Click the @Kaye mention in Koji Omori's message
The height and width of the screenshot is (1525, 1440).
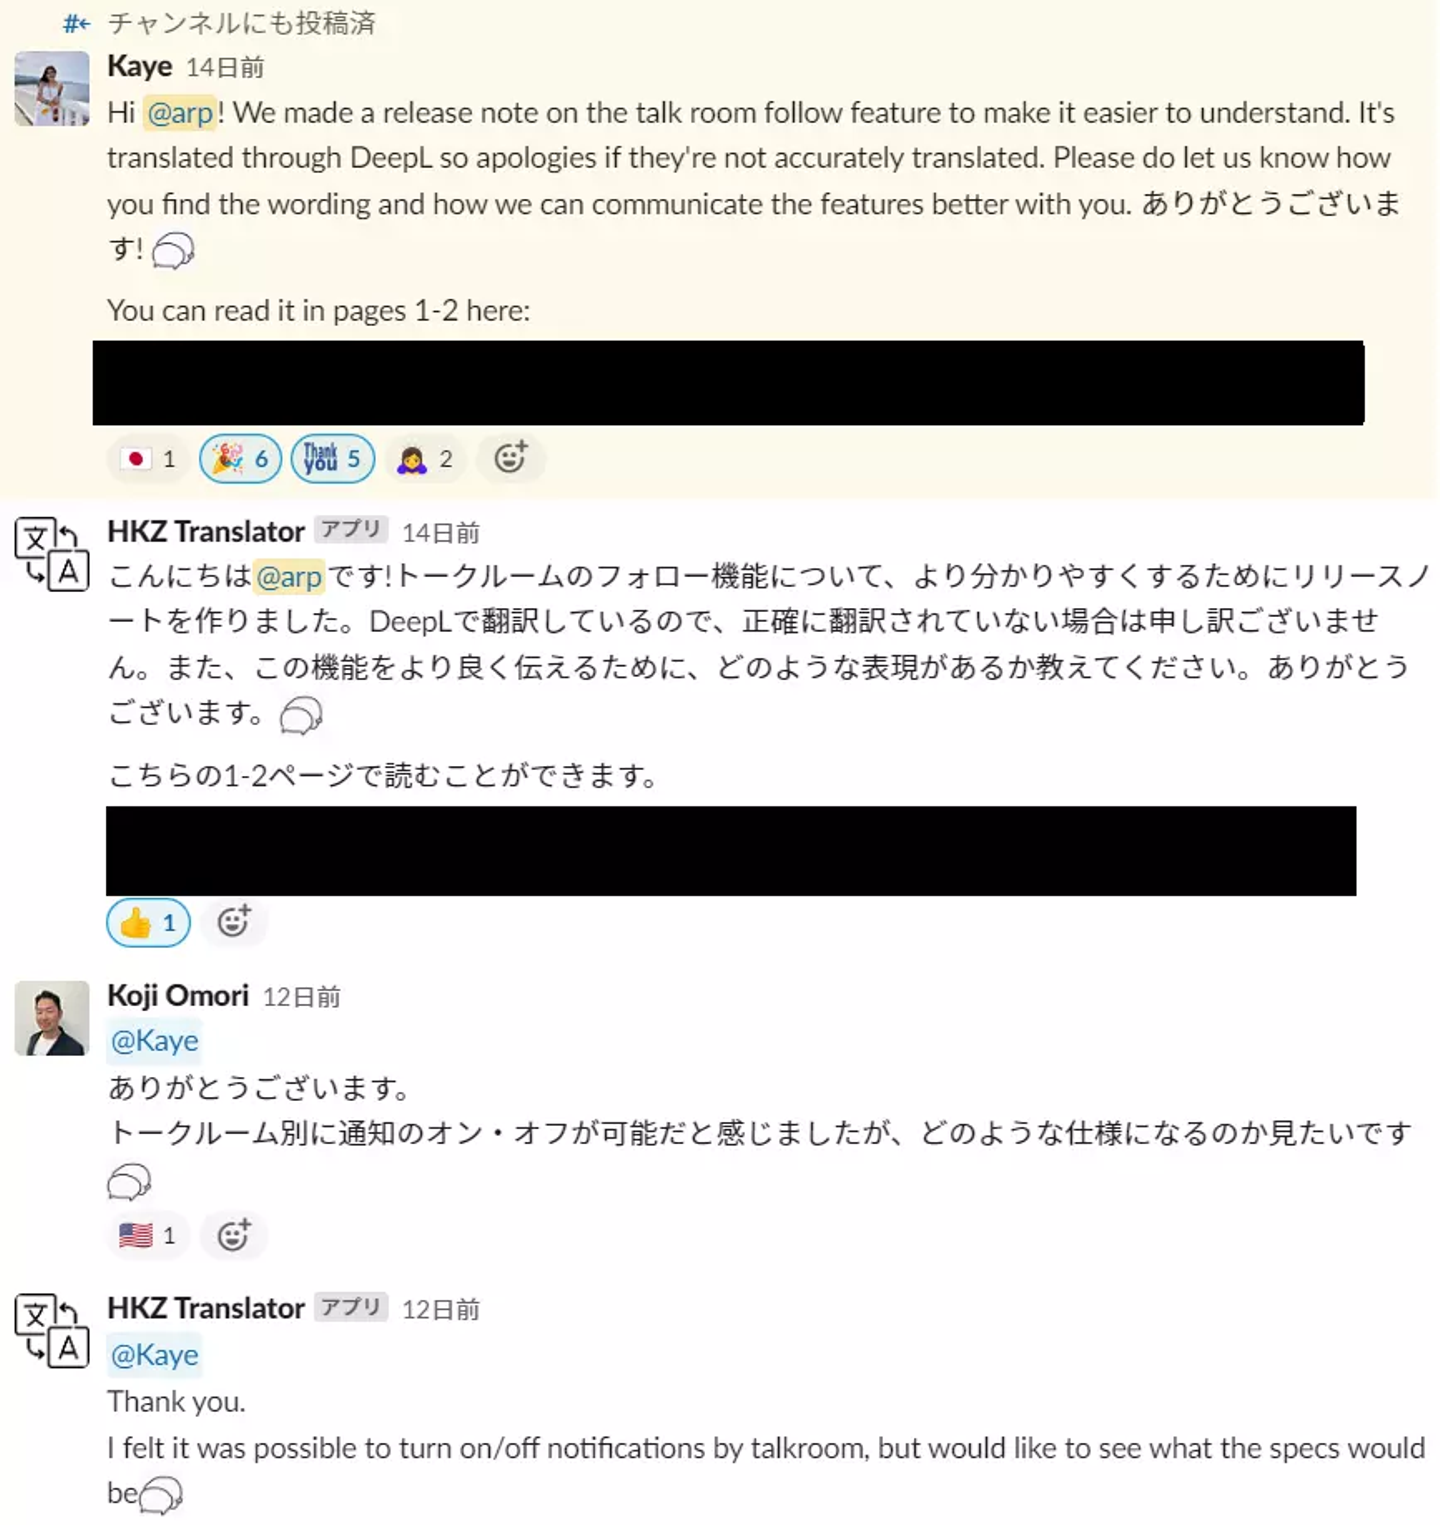155,1041
